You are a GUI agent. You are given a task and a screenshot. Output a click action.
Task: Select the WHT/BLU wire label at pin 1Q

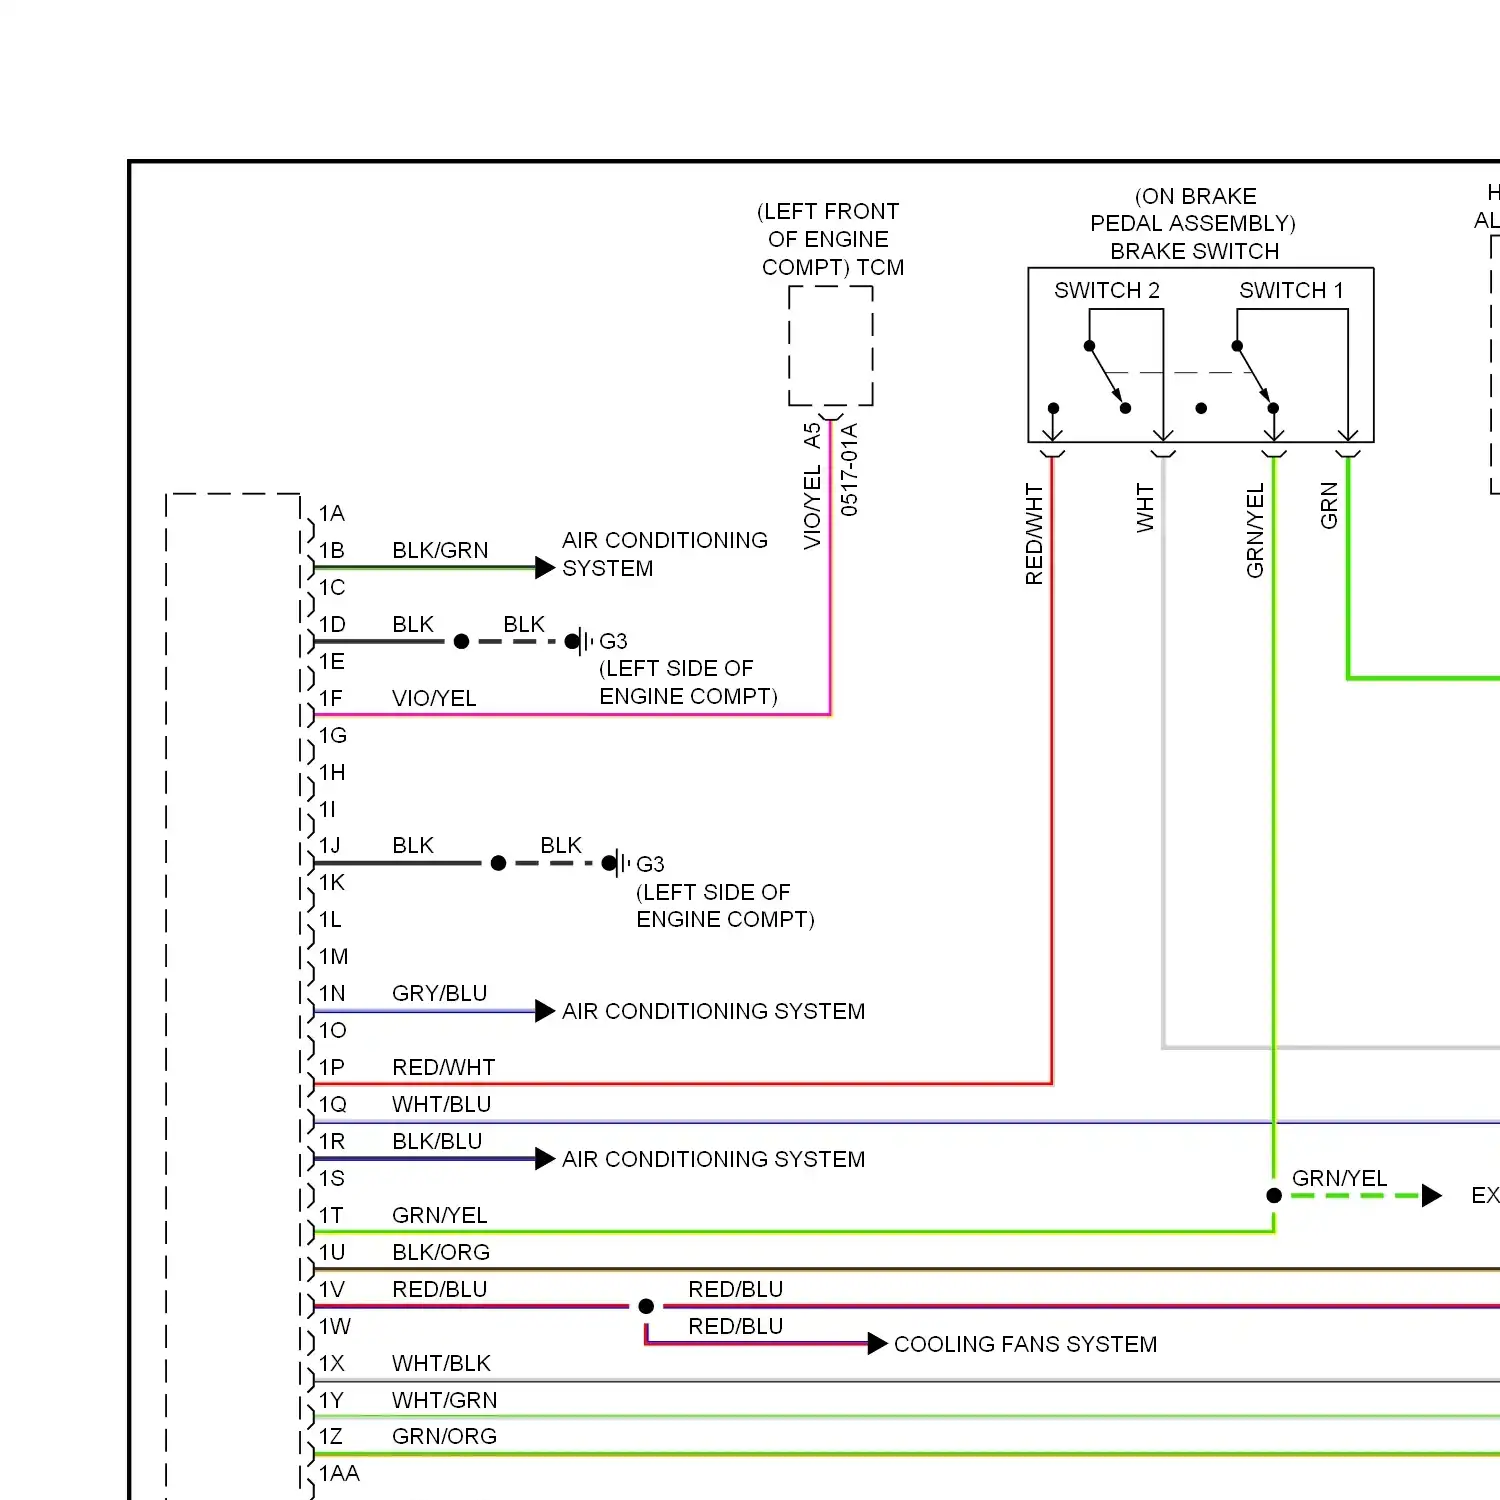[441, 1104]
